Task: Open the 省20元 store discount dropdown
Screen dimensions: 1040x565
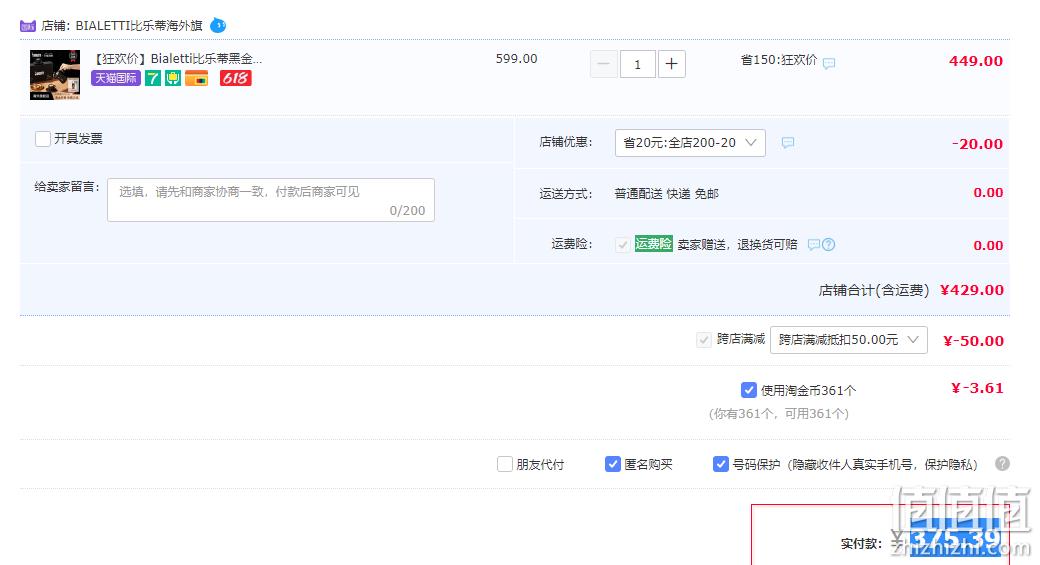Action: (x=690, y=143)
